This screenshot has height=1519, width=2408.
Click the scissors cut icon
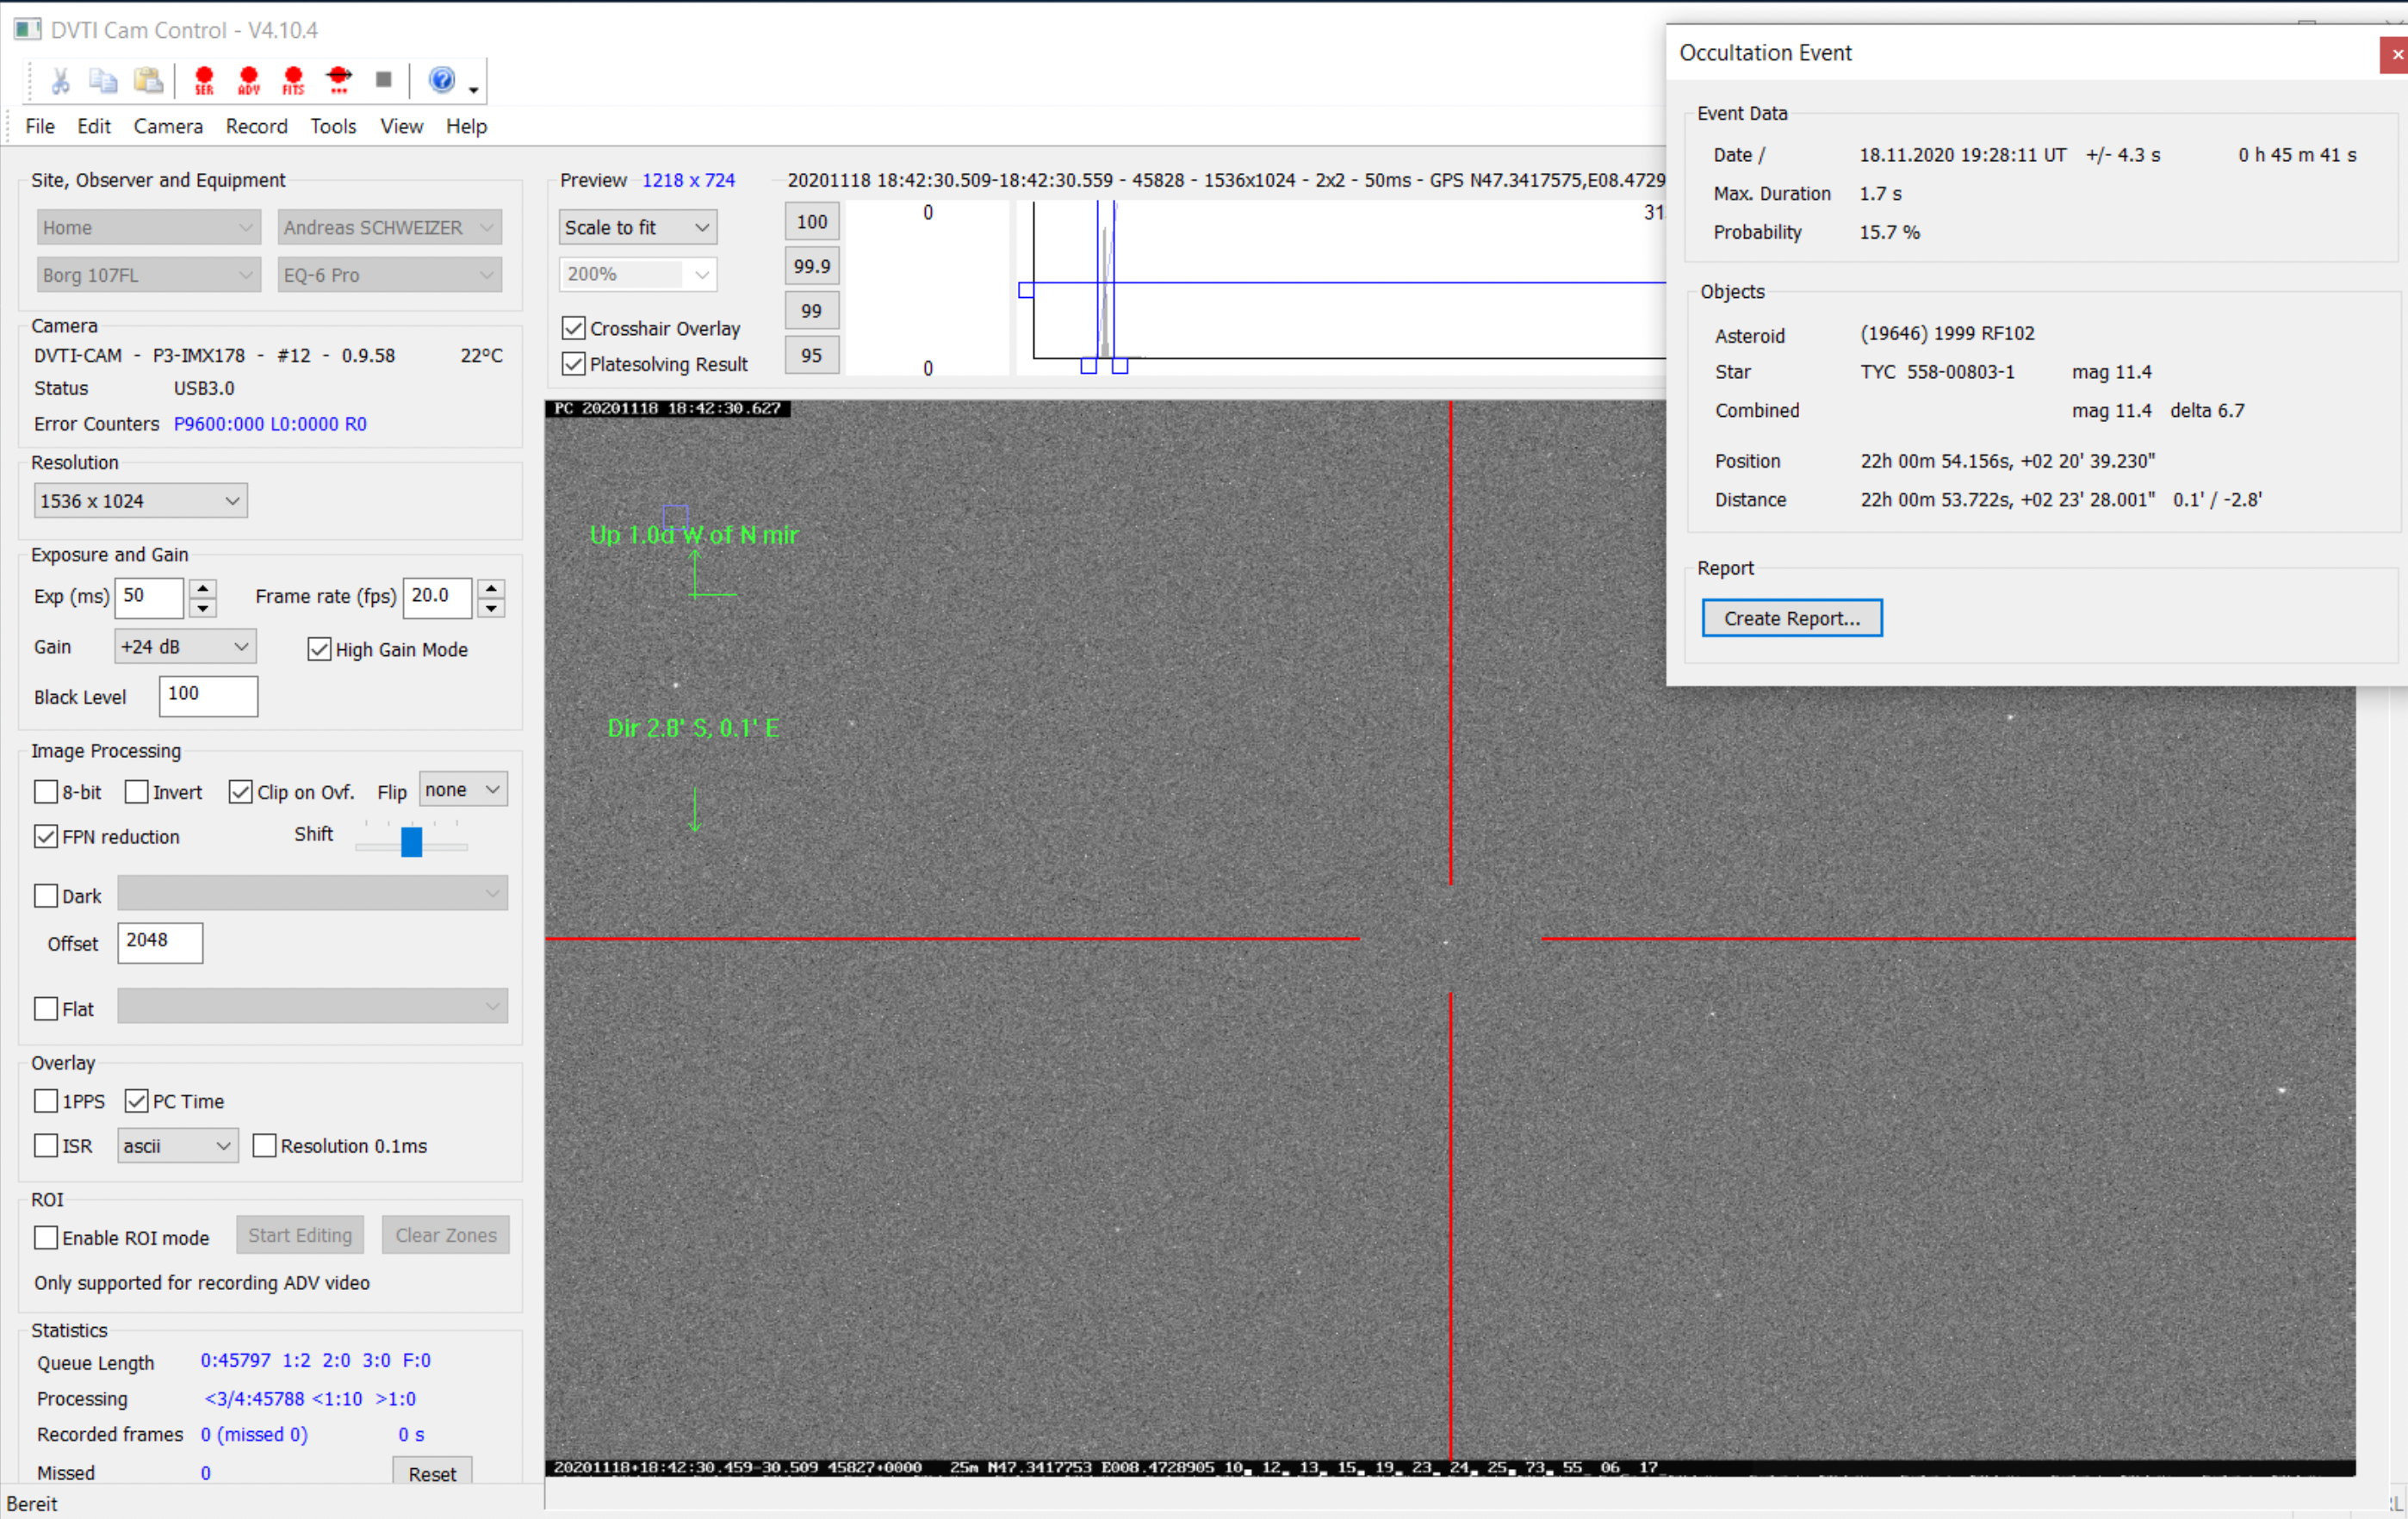(x=60, y=80)
